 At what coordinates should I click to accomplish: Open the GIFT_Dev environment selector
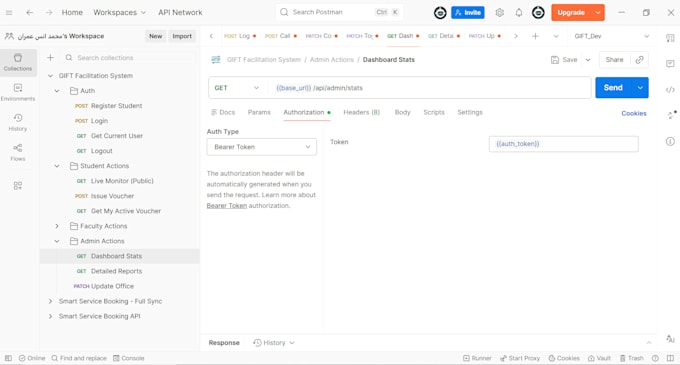click(x=611, y=36)
